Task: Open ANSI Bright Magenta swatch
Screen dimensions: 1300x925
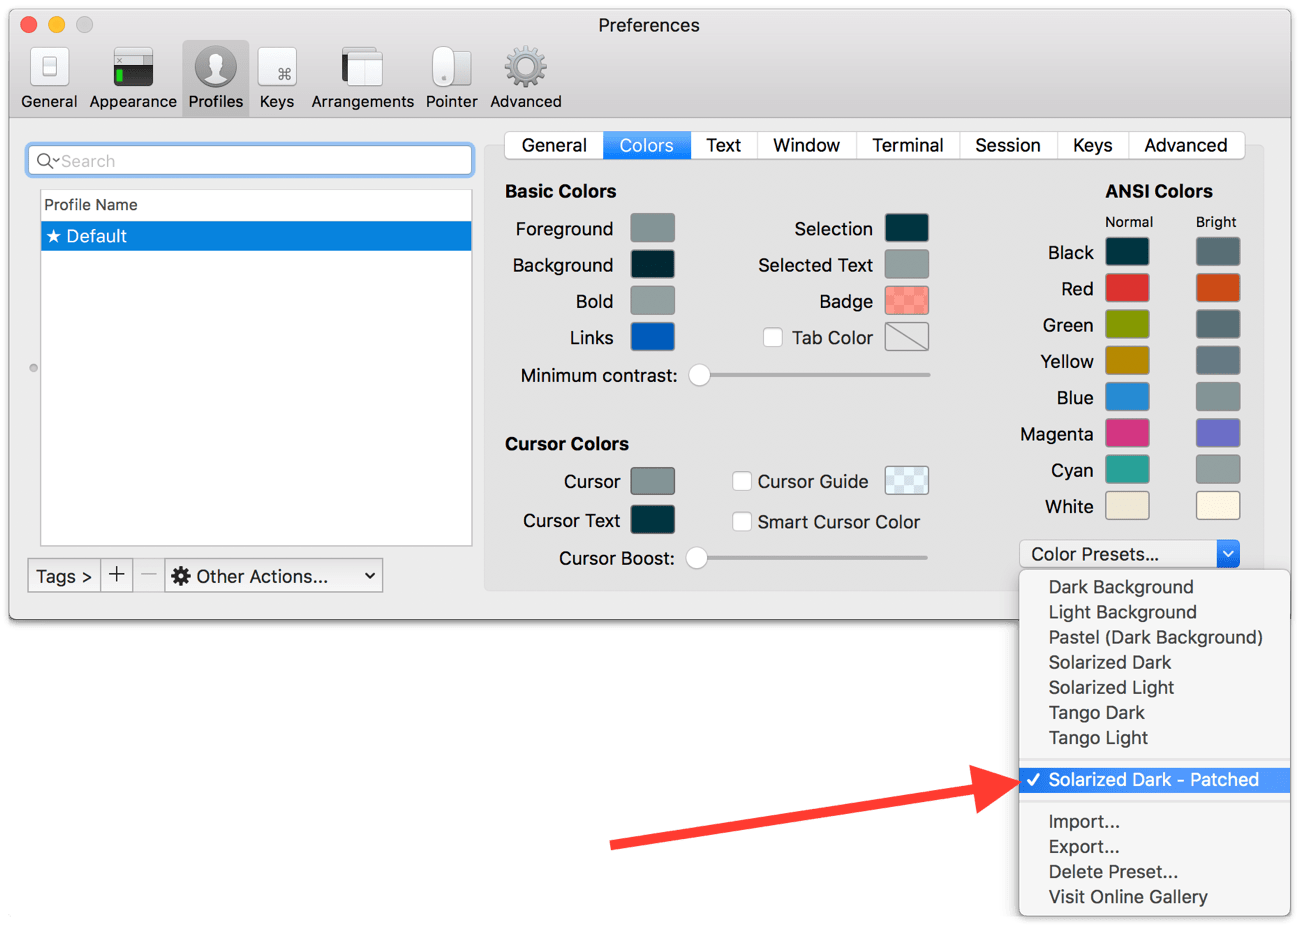Action: click(x=1218, y=433)
